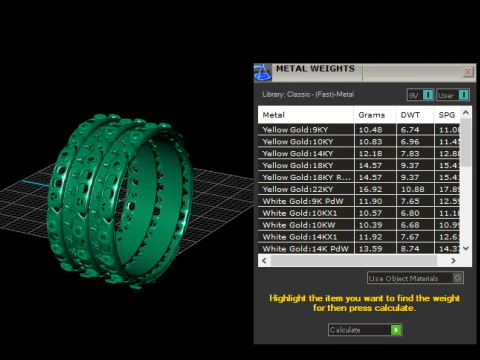
Task: Click the 10.88 DWT value
Action: tap(413, 189)
